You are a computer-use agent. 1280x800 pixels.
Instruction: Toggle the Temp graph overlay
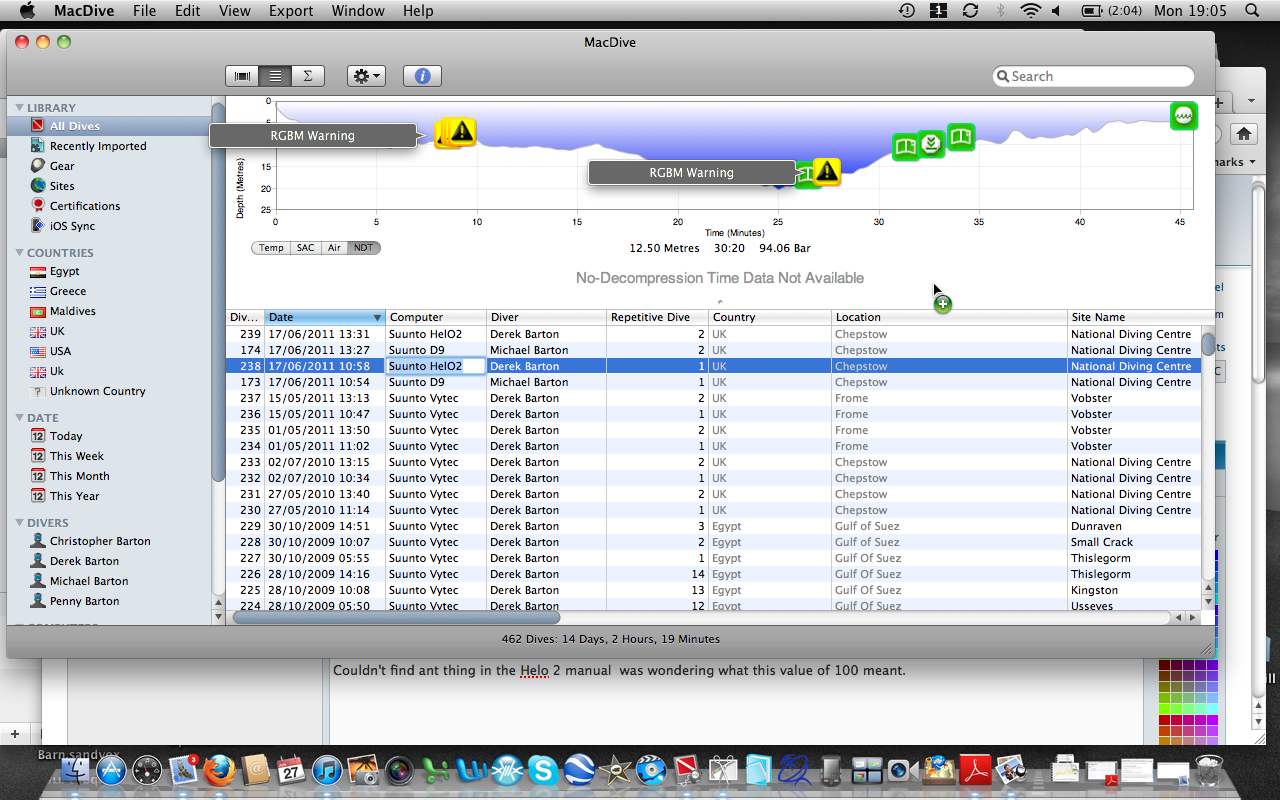271,248
